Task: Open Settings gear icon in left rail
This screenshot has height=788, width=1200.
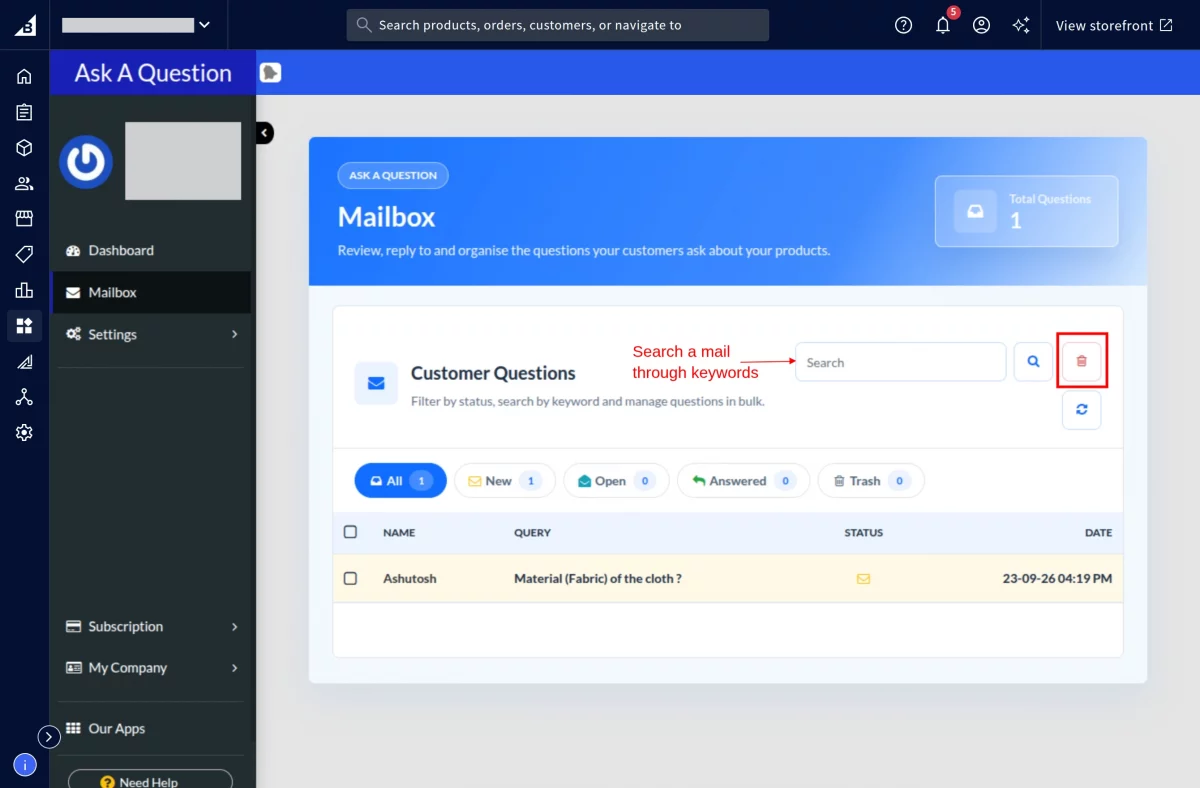Action: coord(24,432)
